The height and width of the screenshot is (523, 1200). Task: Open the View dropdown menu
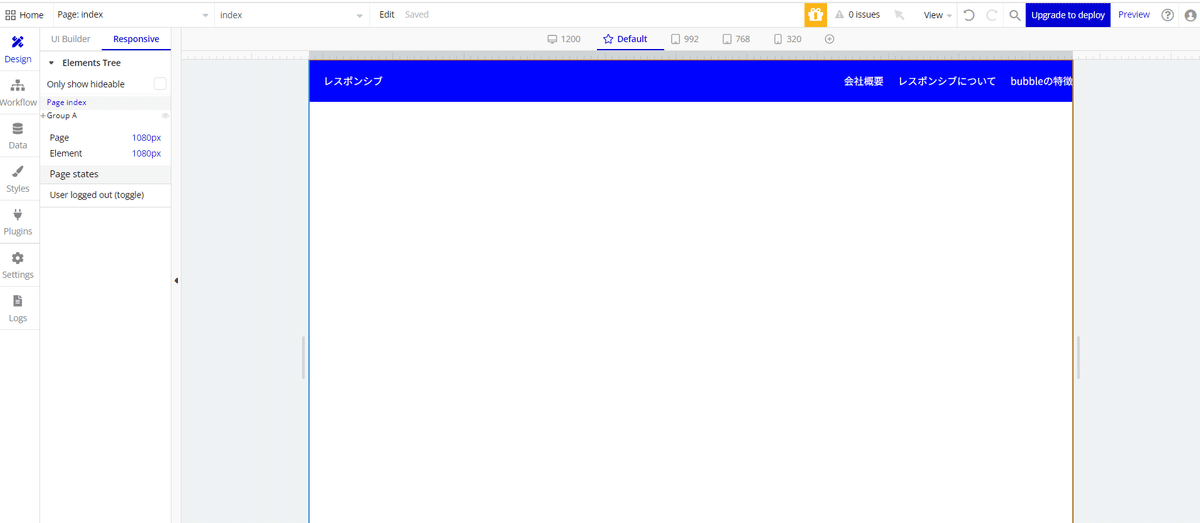(937, 15)
